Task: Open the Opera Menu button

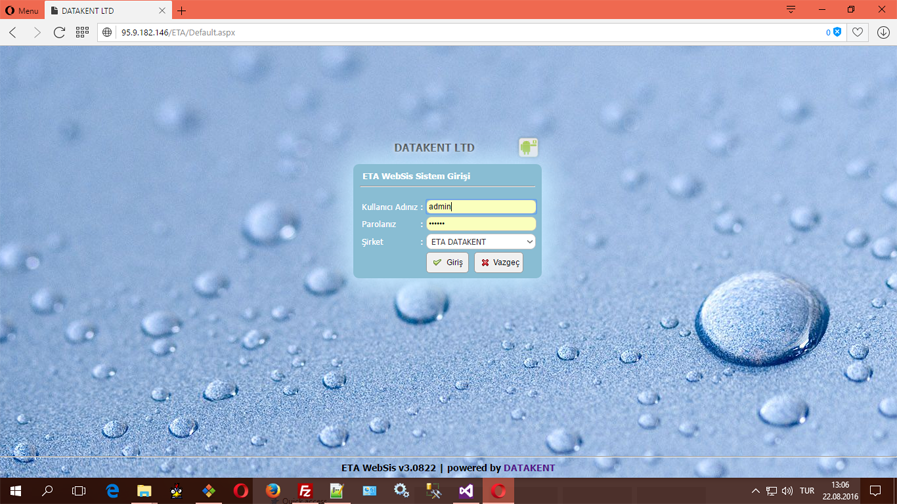Action: click(22, 10)
